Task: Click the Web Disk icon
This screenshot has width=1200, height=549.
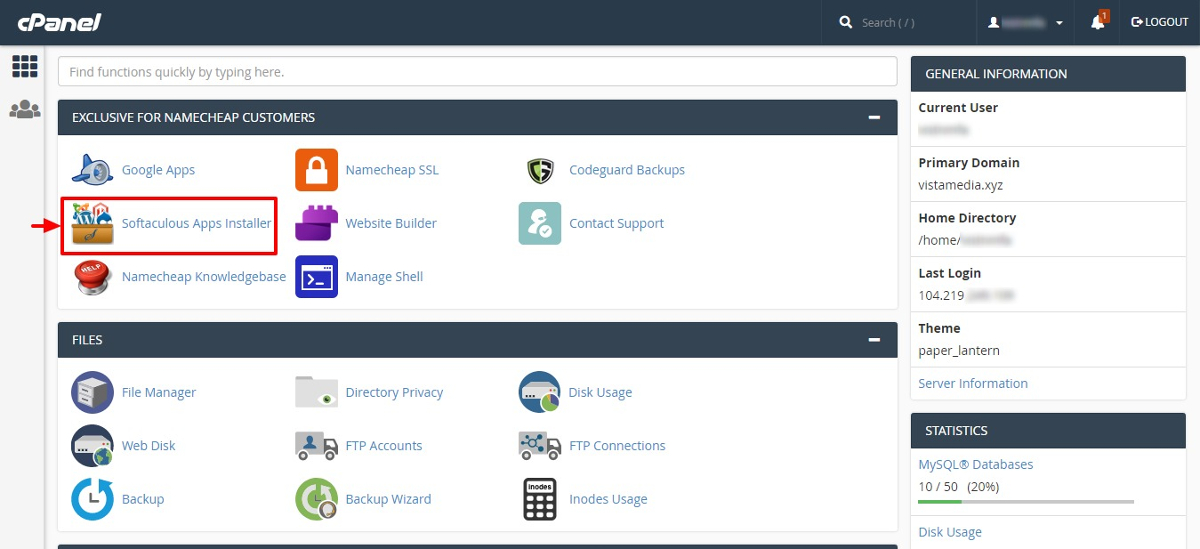Action: pos(93,445)
